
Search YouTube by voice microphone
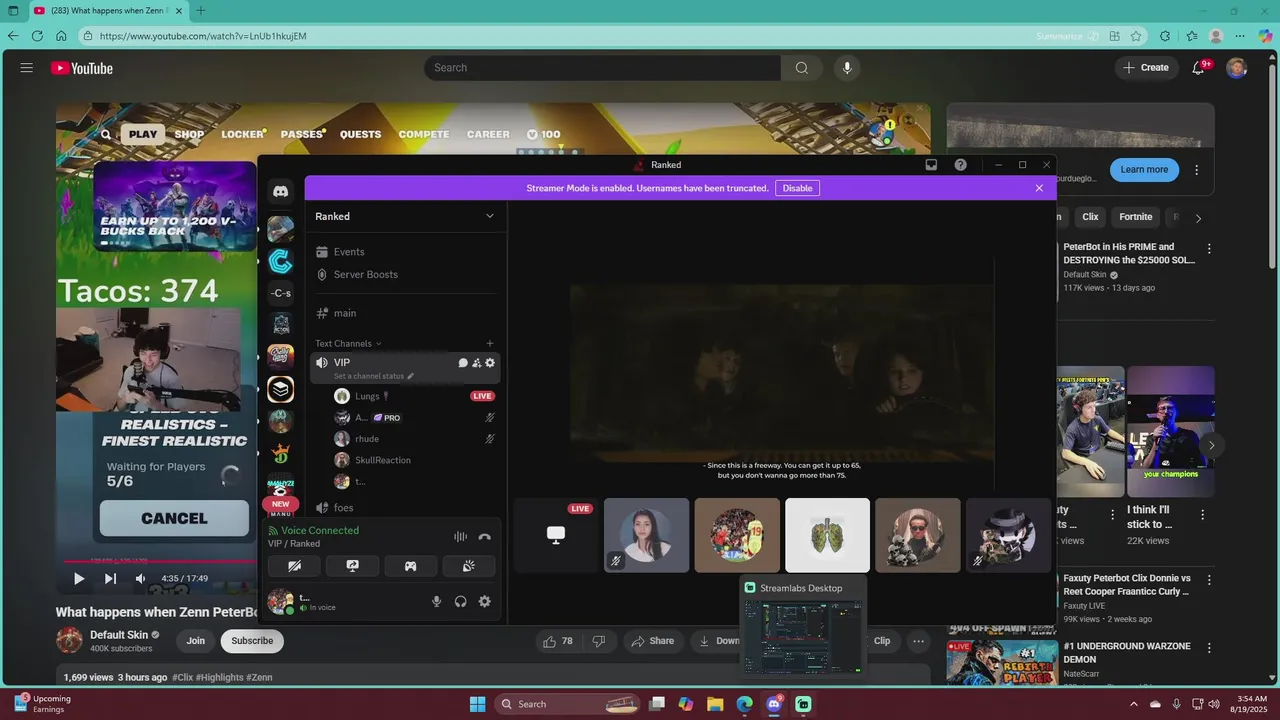click(x=847, y=68)
